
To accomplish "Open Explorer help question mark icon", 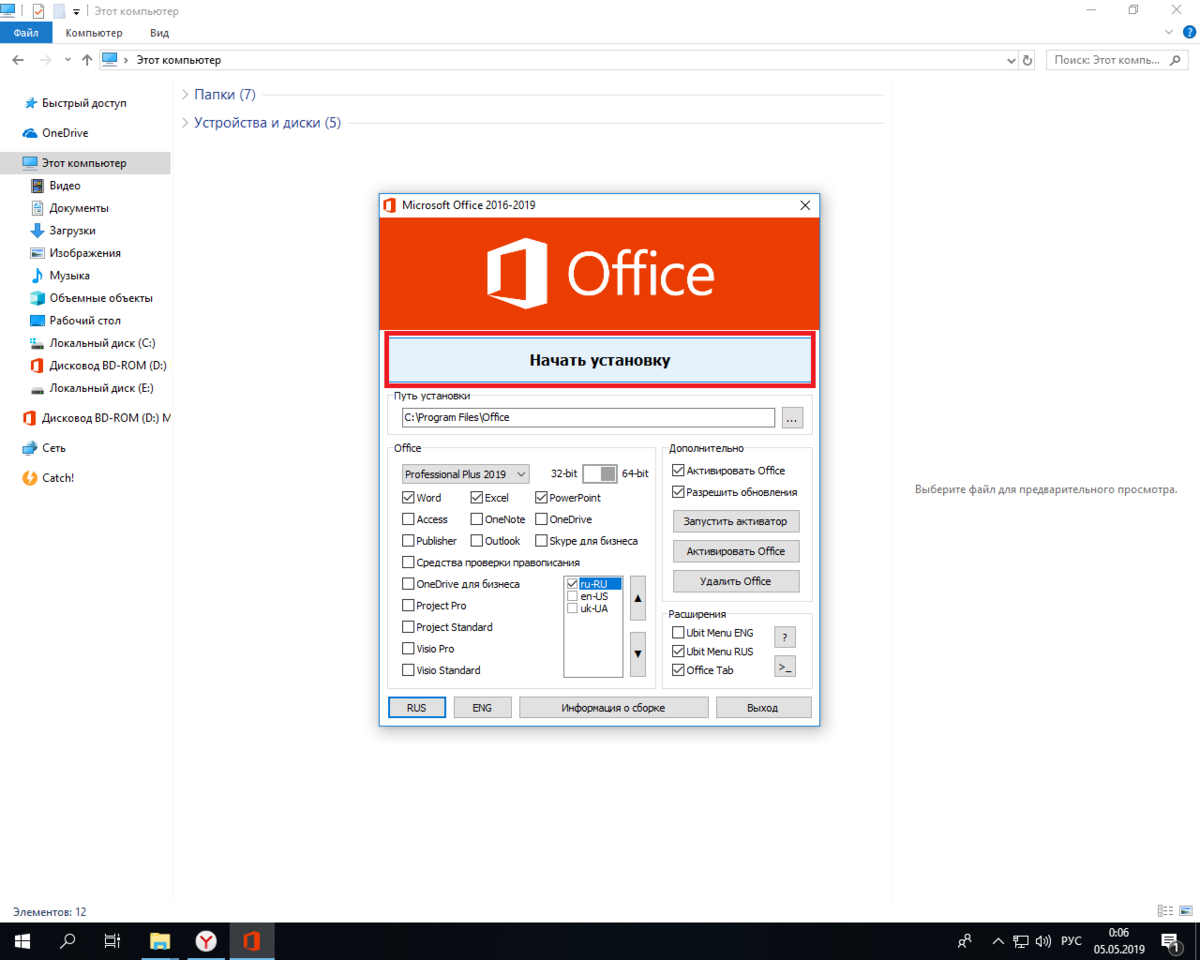I will pyautogui.click(x=1189, y=32).
